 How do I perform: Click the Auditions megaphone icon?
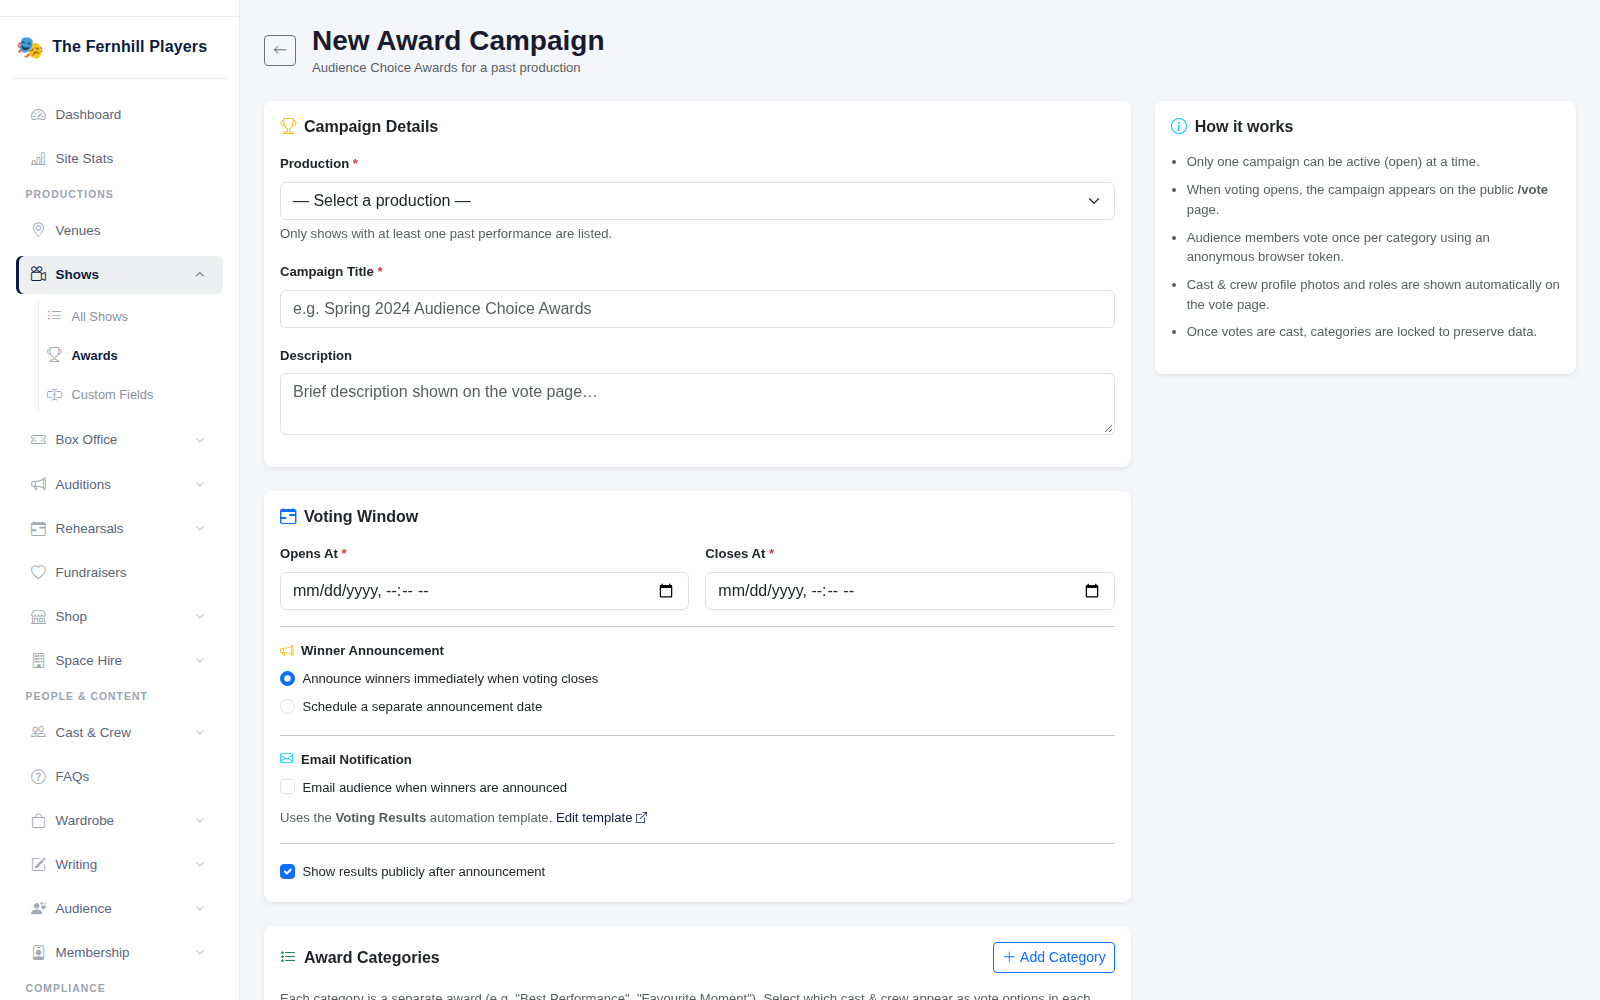click(x=38, y=485)
